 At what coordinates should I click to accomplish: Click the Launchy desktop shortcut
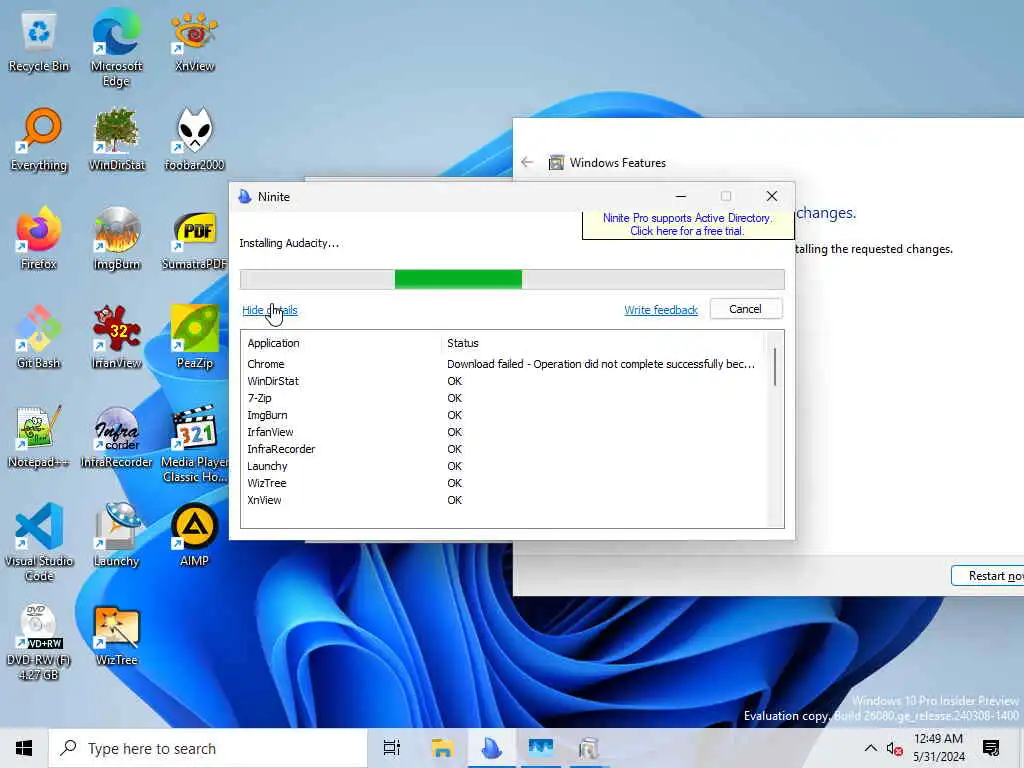coord(116,536)
